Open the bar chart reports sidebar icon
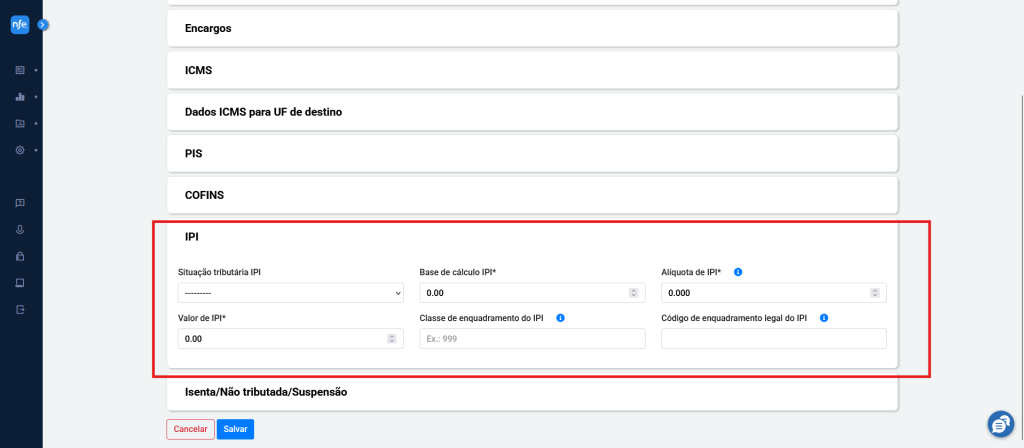The image size is (1024, 448). click(20, 97)
